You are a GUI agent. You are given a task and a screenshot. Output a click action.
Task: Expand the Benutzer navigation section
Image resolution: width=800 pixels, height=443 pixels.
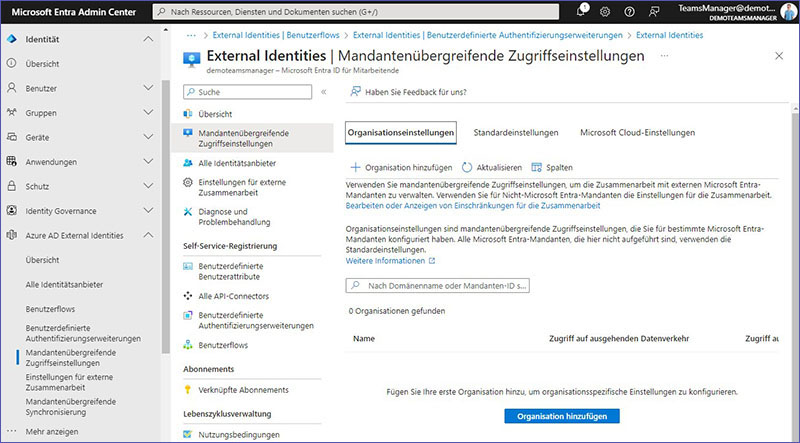[x=148, y=88]
